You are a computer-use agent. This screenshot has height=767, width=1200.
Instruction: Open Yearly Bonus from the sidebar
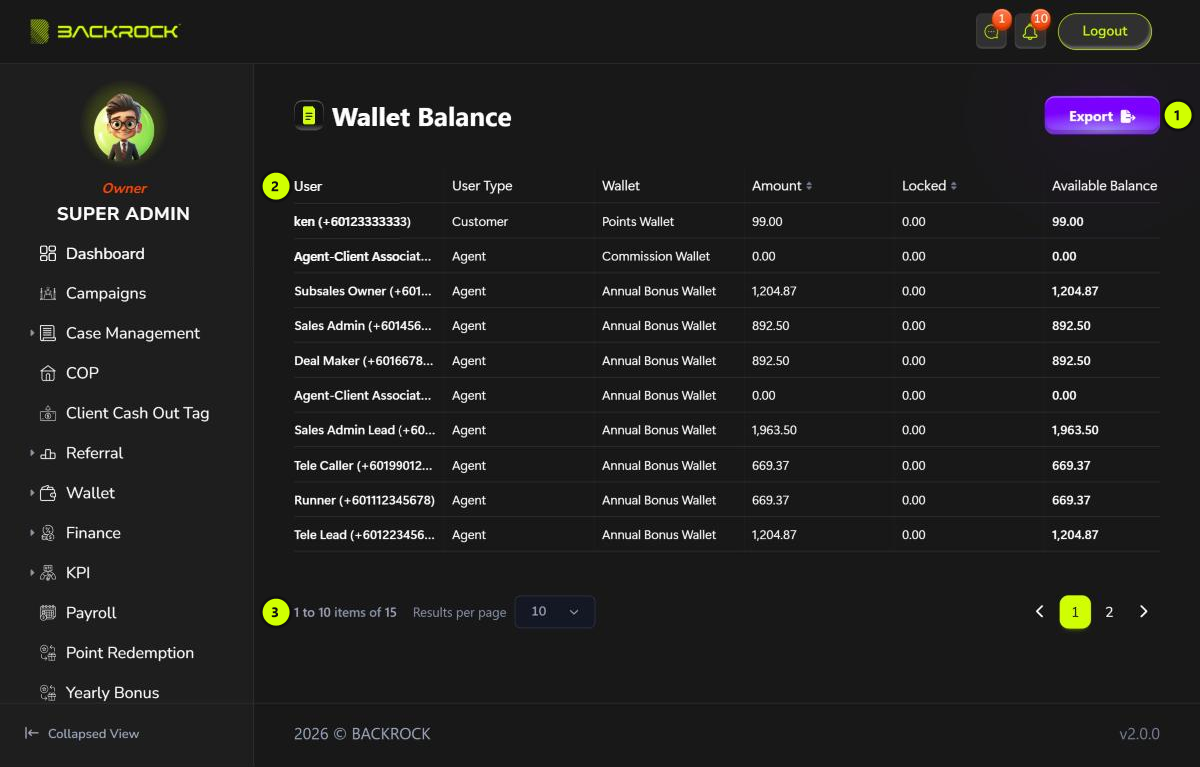point(112,693)
